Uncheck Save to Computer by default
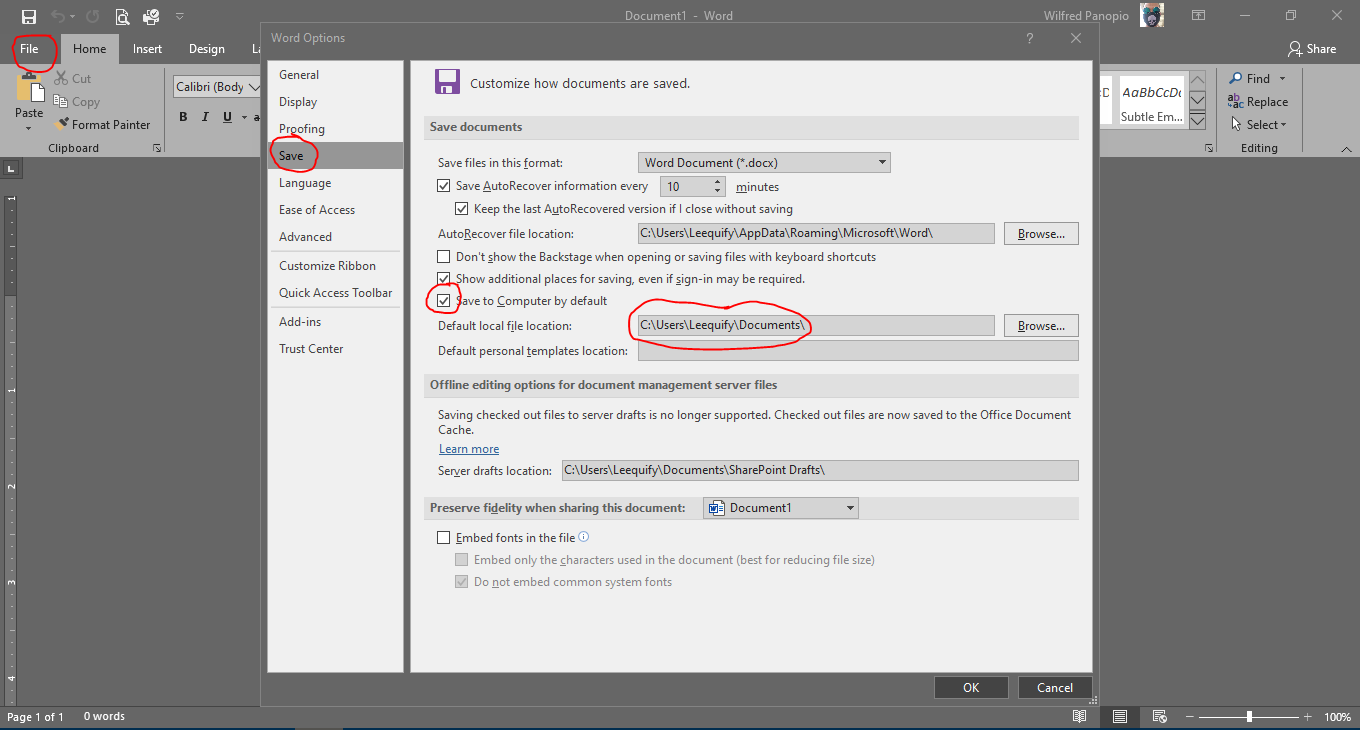Viewport: 1360px width, 730px height. click(x=444, y=301)
